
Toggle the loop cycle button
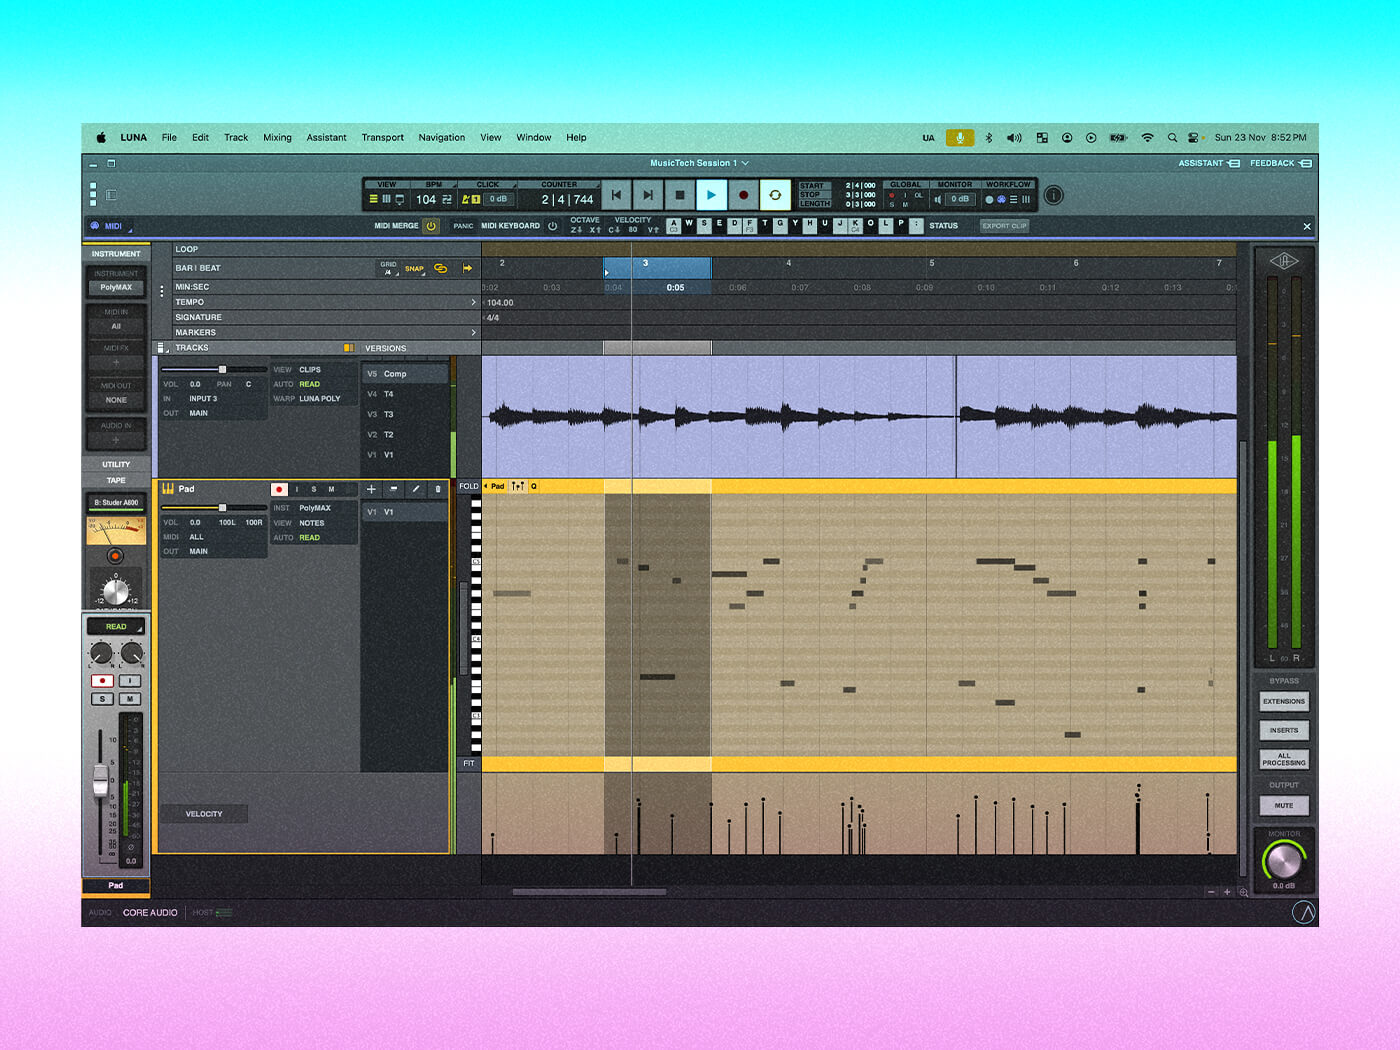(x=775, y=196)
